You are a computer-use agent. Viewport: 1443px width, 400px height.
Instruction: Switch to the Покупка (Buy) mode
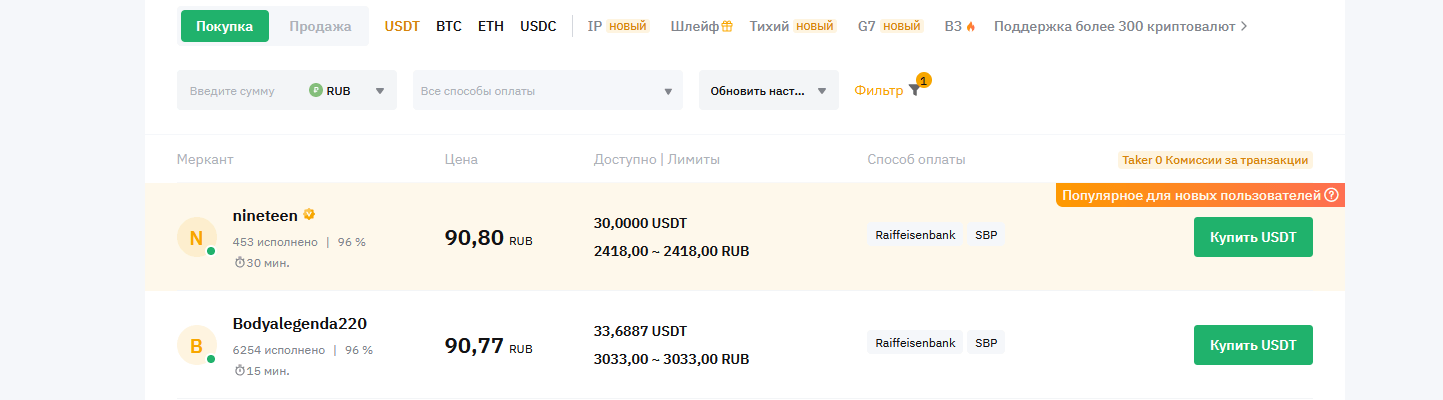tap(225, 26)
